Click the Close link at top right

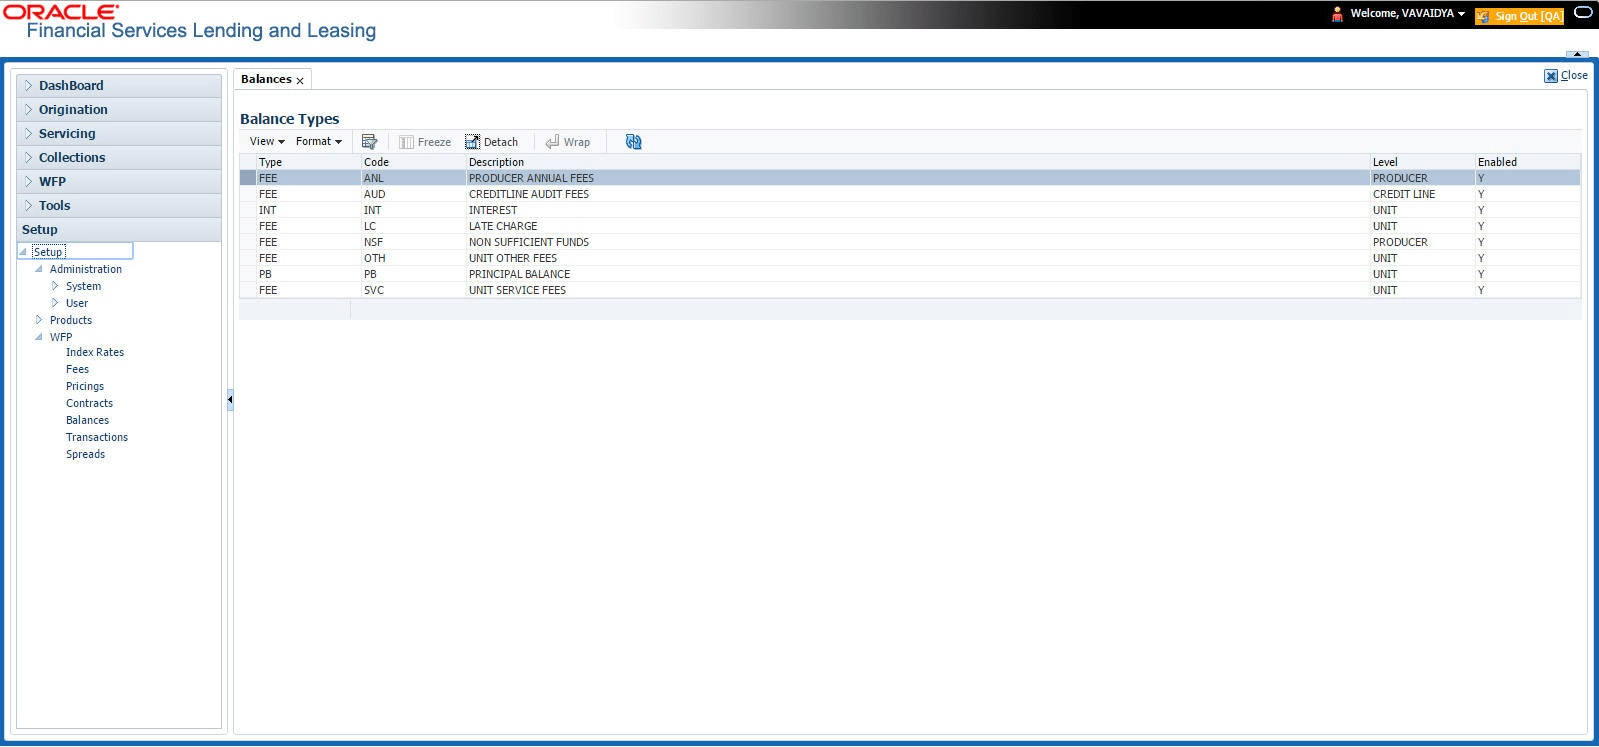(x=1566, y=76)
